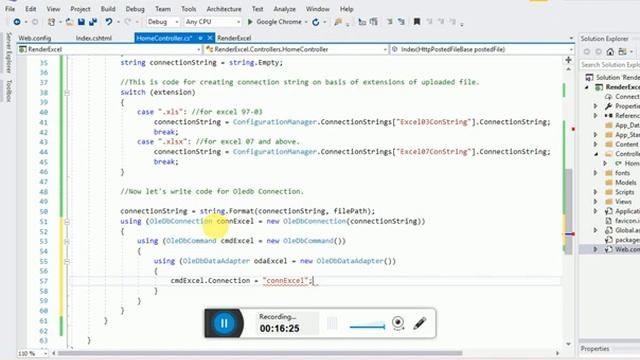Click the vertical scrollbar thumb of the editor
Image resolution: width=640 pixels, height=360 pixels.
[x=568, y=211]
